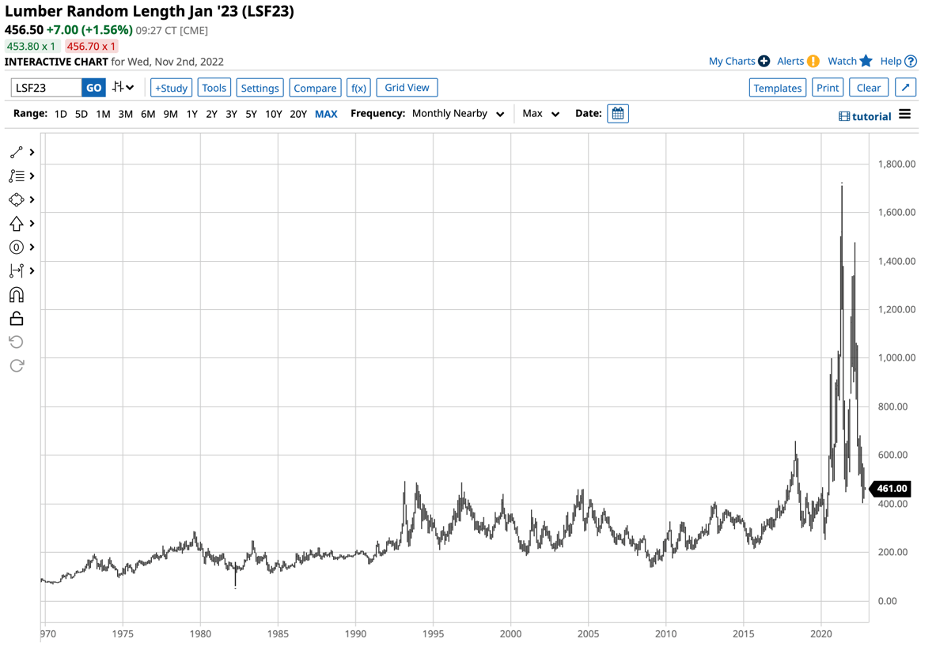Viewport: 936px width, 654px height.
Task: Open the Templates menu
Action: click(x=777, y=88)
